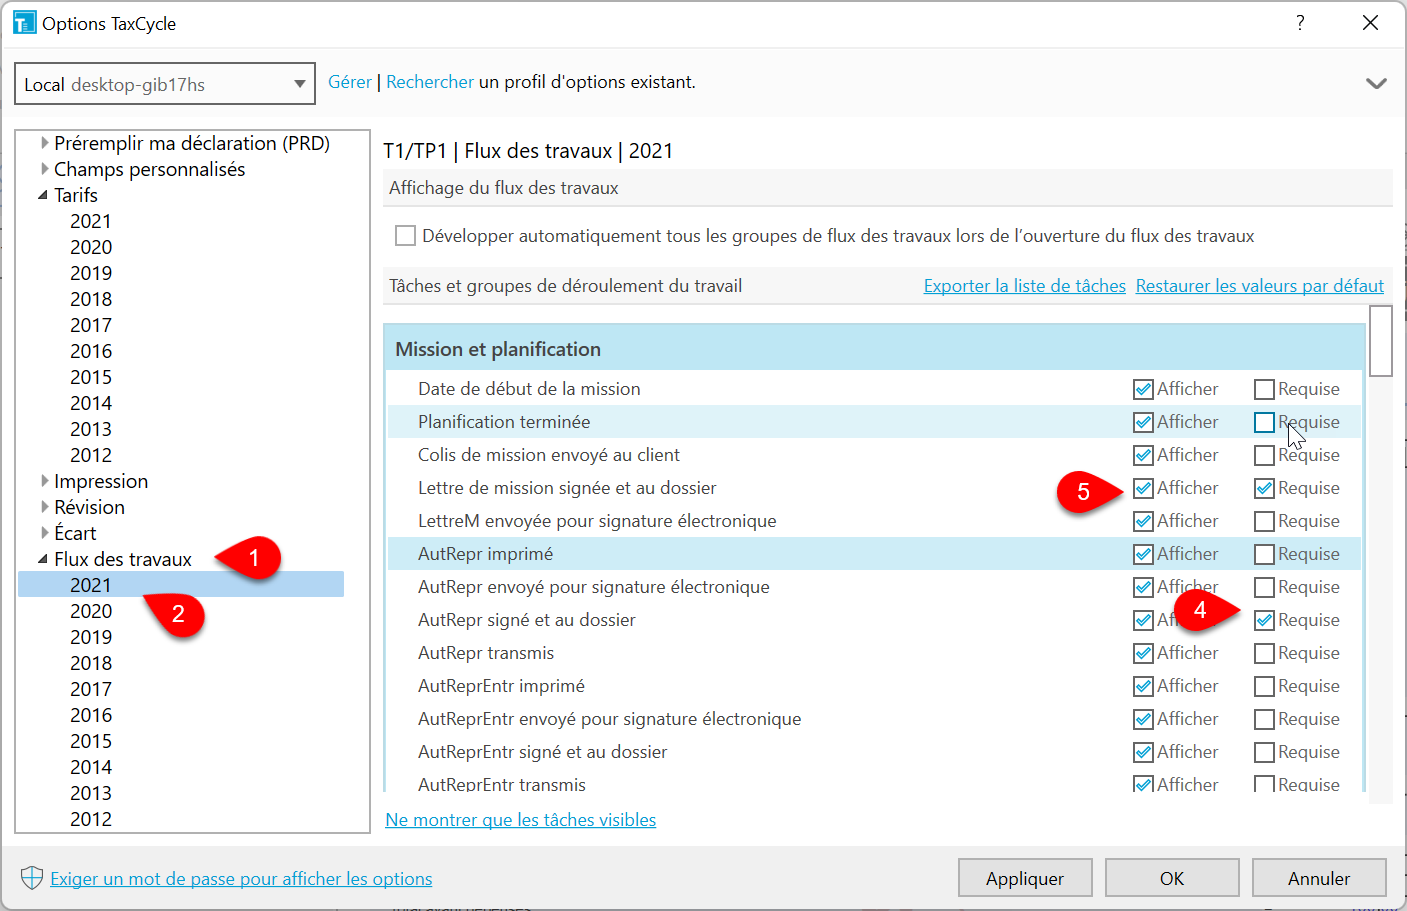1407x911 pixels.
Task: Click Exporter la liste de tâches link
Action: (x=1025, y=286)
